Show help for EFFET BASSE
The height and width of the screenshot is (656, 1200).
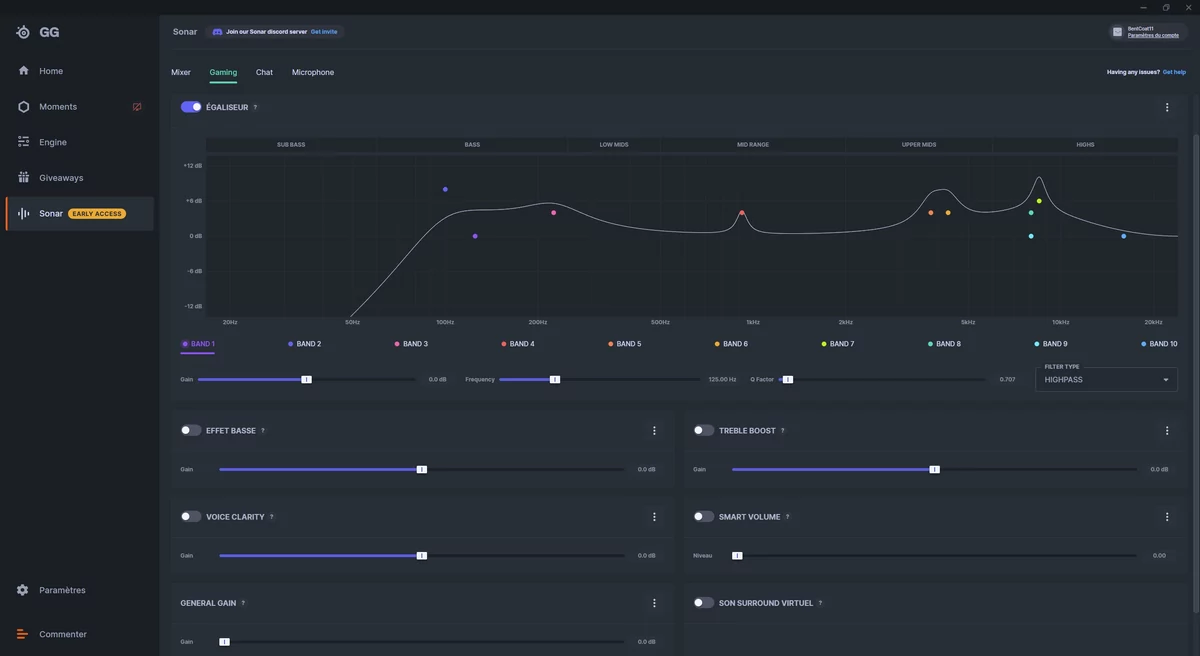(x=263, y=431)
